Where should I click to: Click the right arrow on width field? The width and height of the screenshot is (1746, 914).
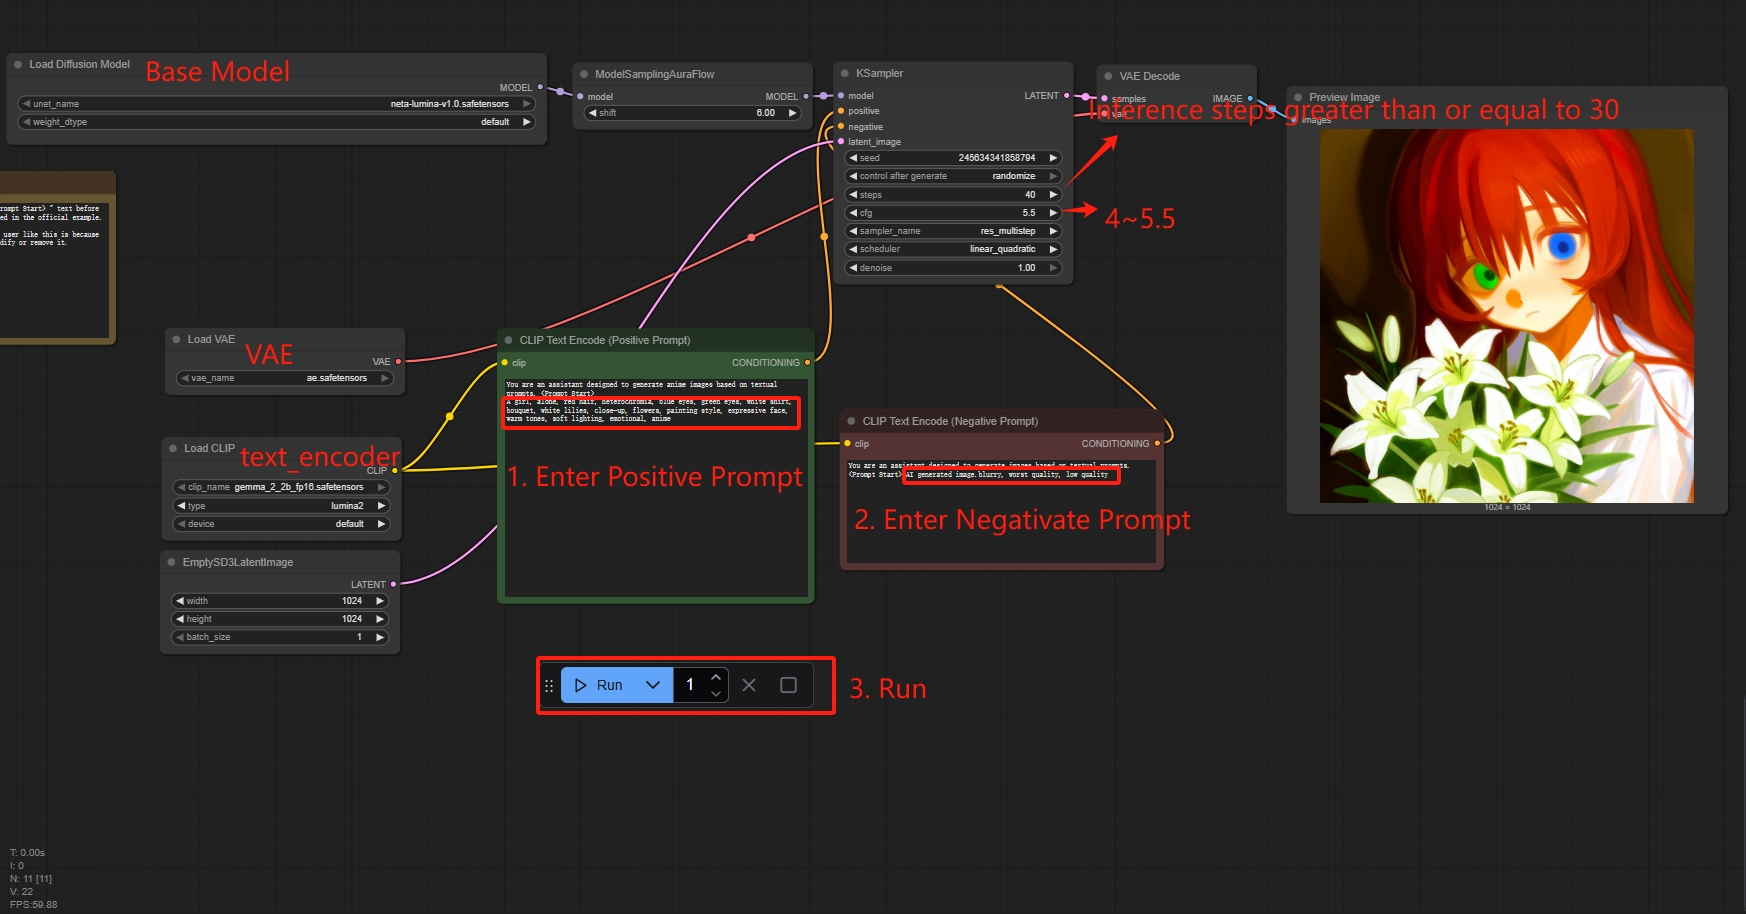[380, 601]
